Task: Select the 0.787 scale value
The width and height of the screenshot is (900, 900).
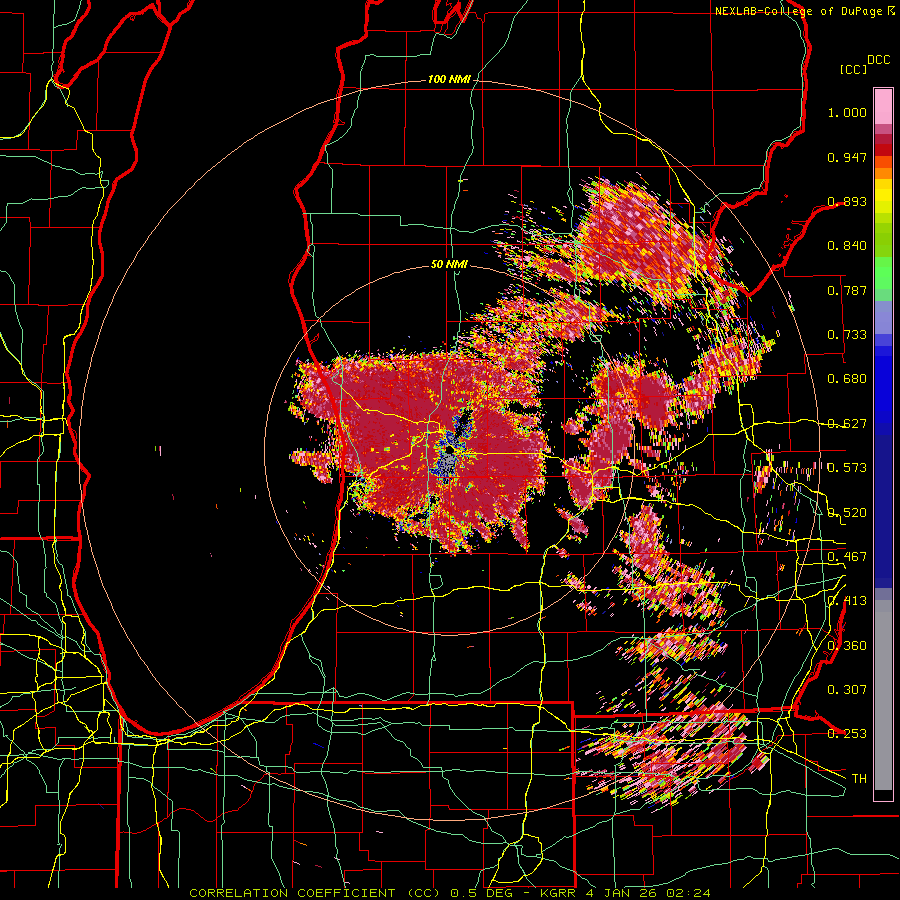Action: (x=847, y=290)
